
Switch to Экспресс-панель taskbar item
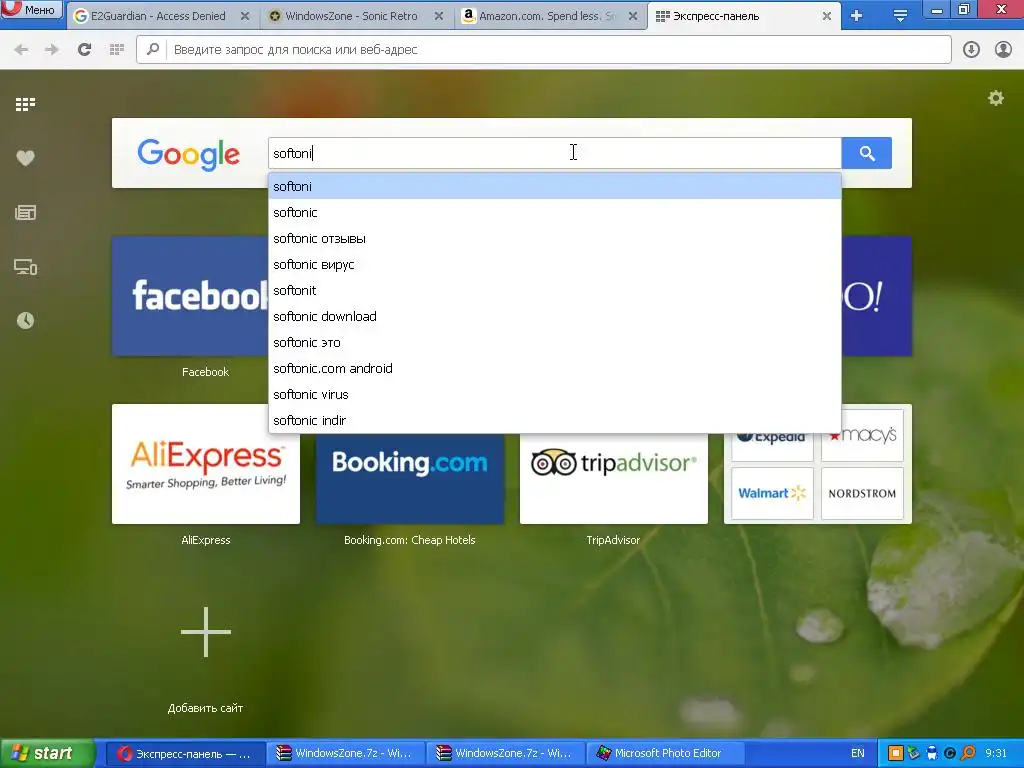(184, 754)
